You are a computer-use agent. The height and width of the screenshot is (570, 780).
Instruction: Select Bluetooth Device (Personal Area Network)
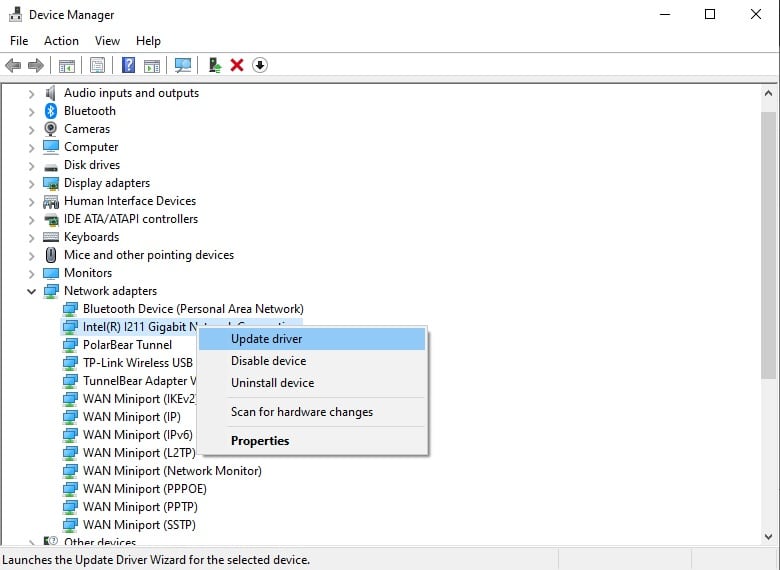tap(193, 309)
